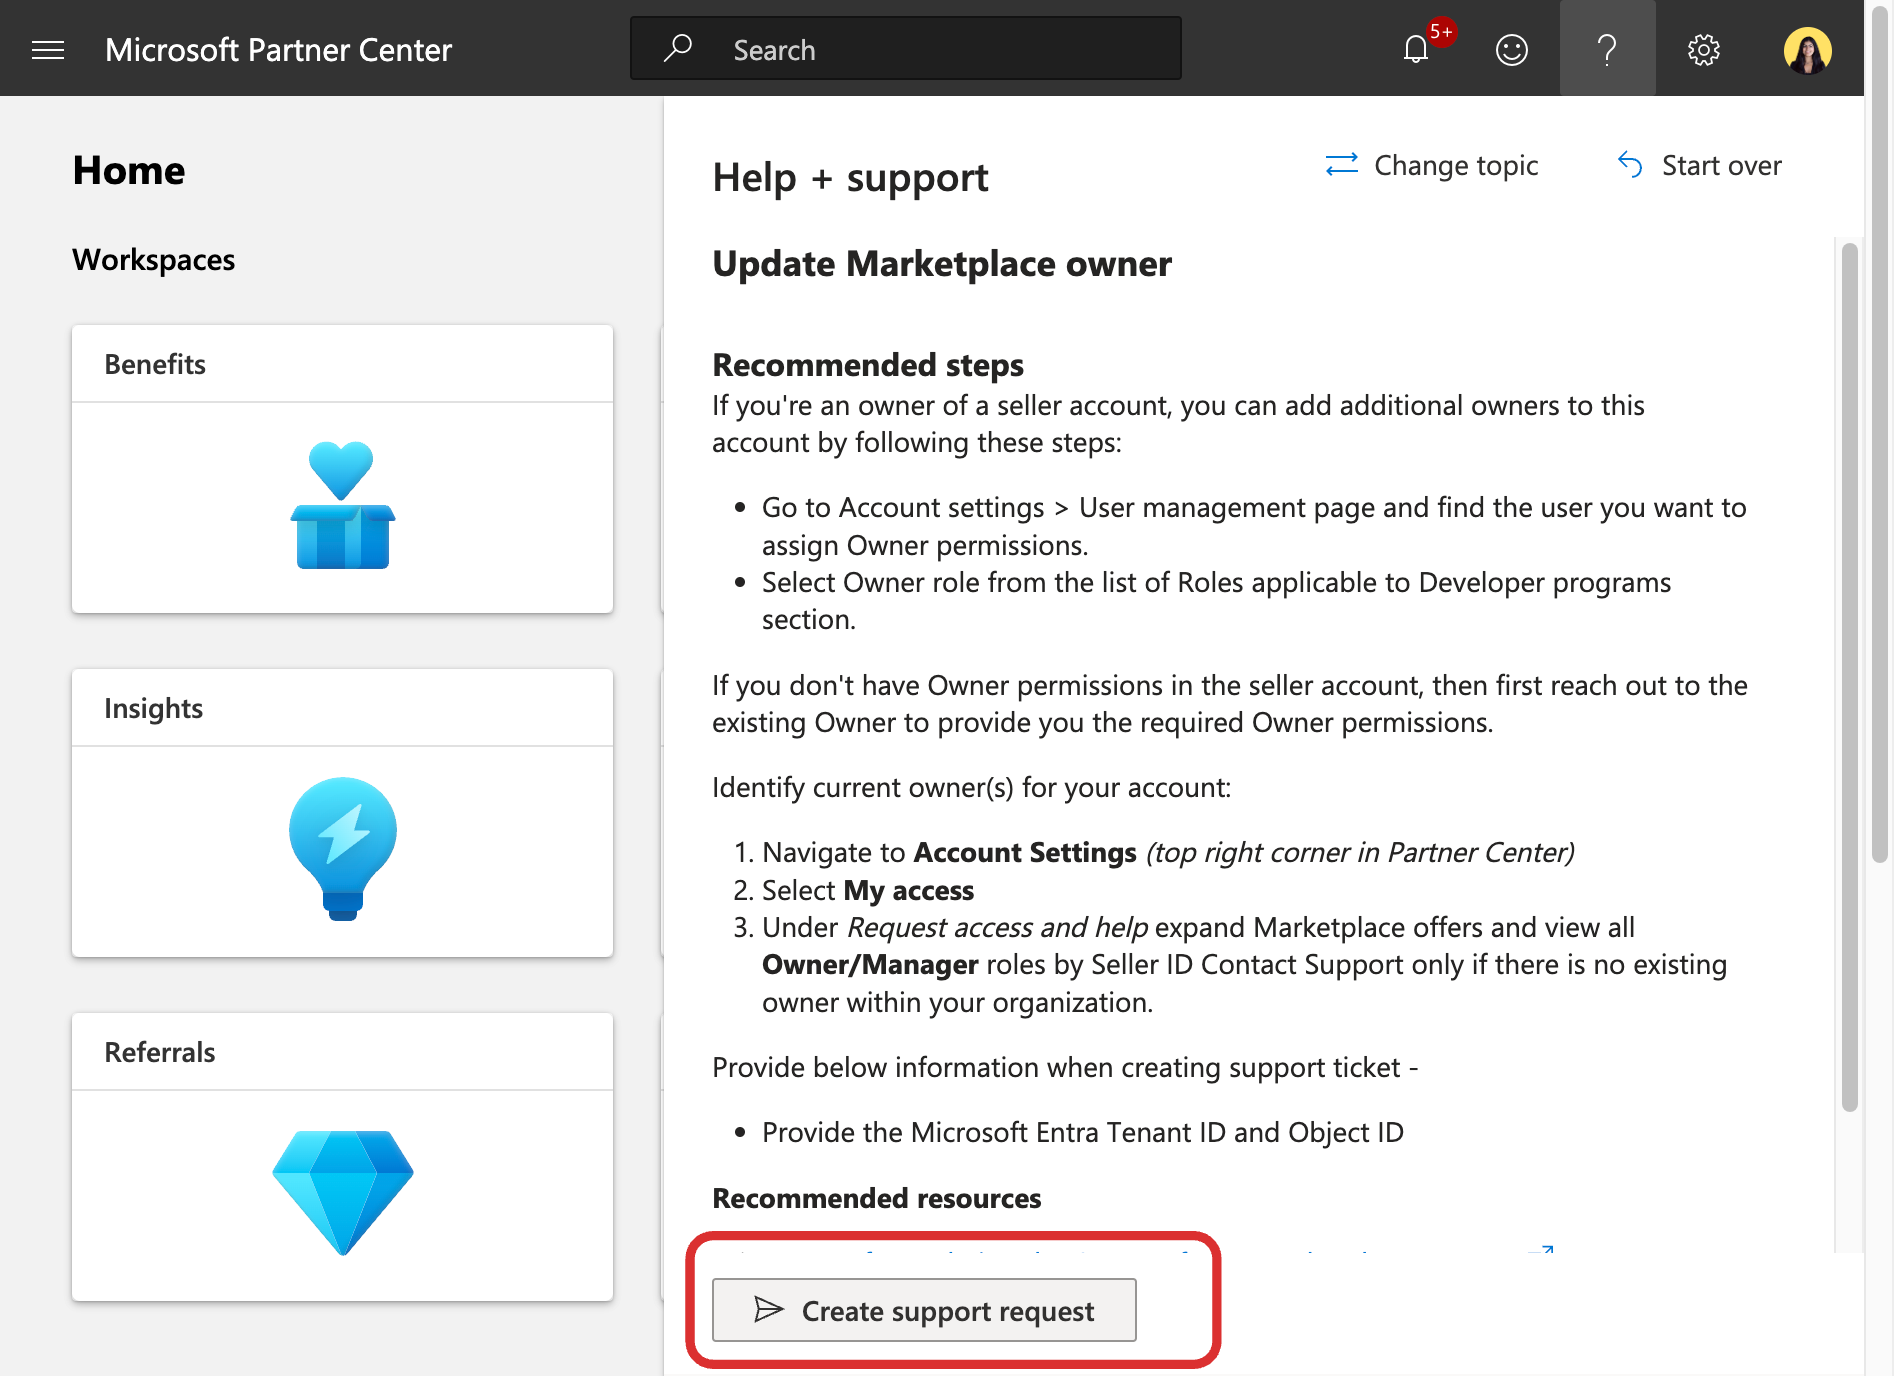The image size is (1894, 1376).
Task: Click the Update Marketplace owner heading
Action: click(942, 264)
